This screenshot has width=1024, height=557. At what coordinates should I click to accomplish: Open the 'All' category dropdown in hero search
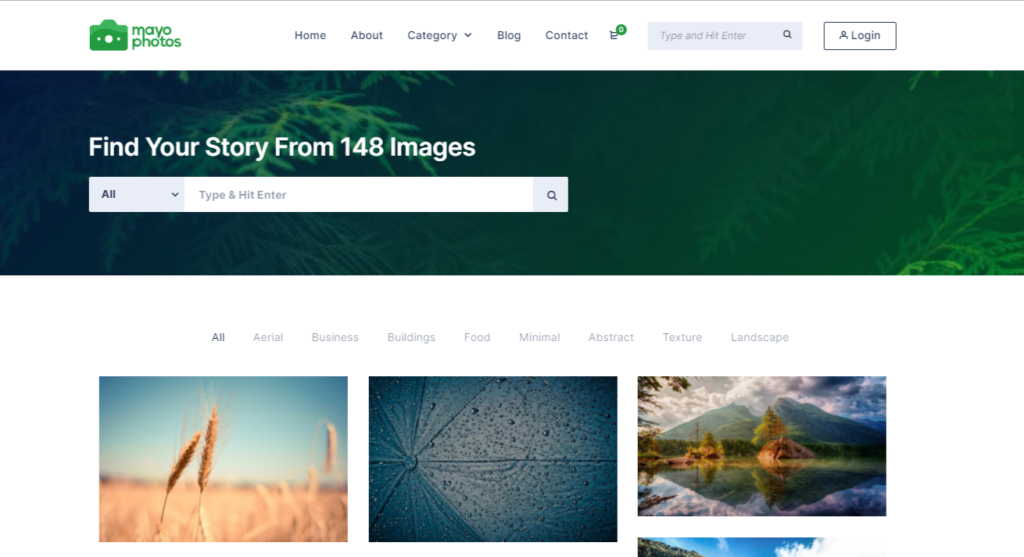pyautogui.click(x=136, y=195)
